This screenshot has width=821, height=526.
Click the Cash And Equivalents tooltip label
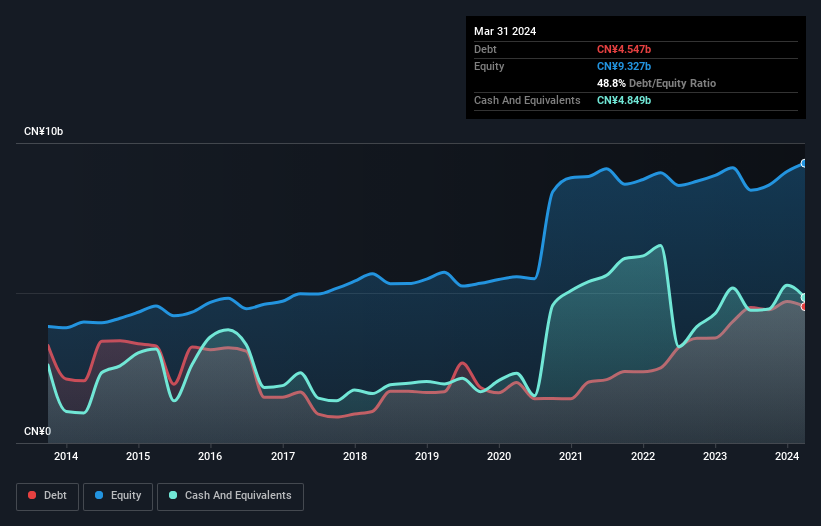[527, 100]
